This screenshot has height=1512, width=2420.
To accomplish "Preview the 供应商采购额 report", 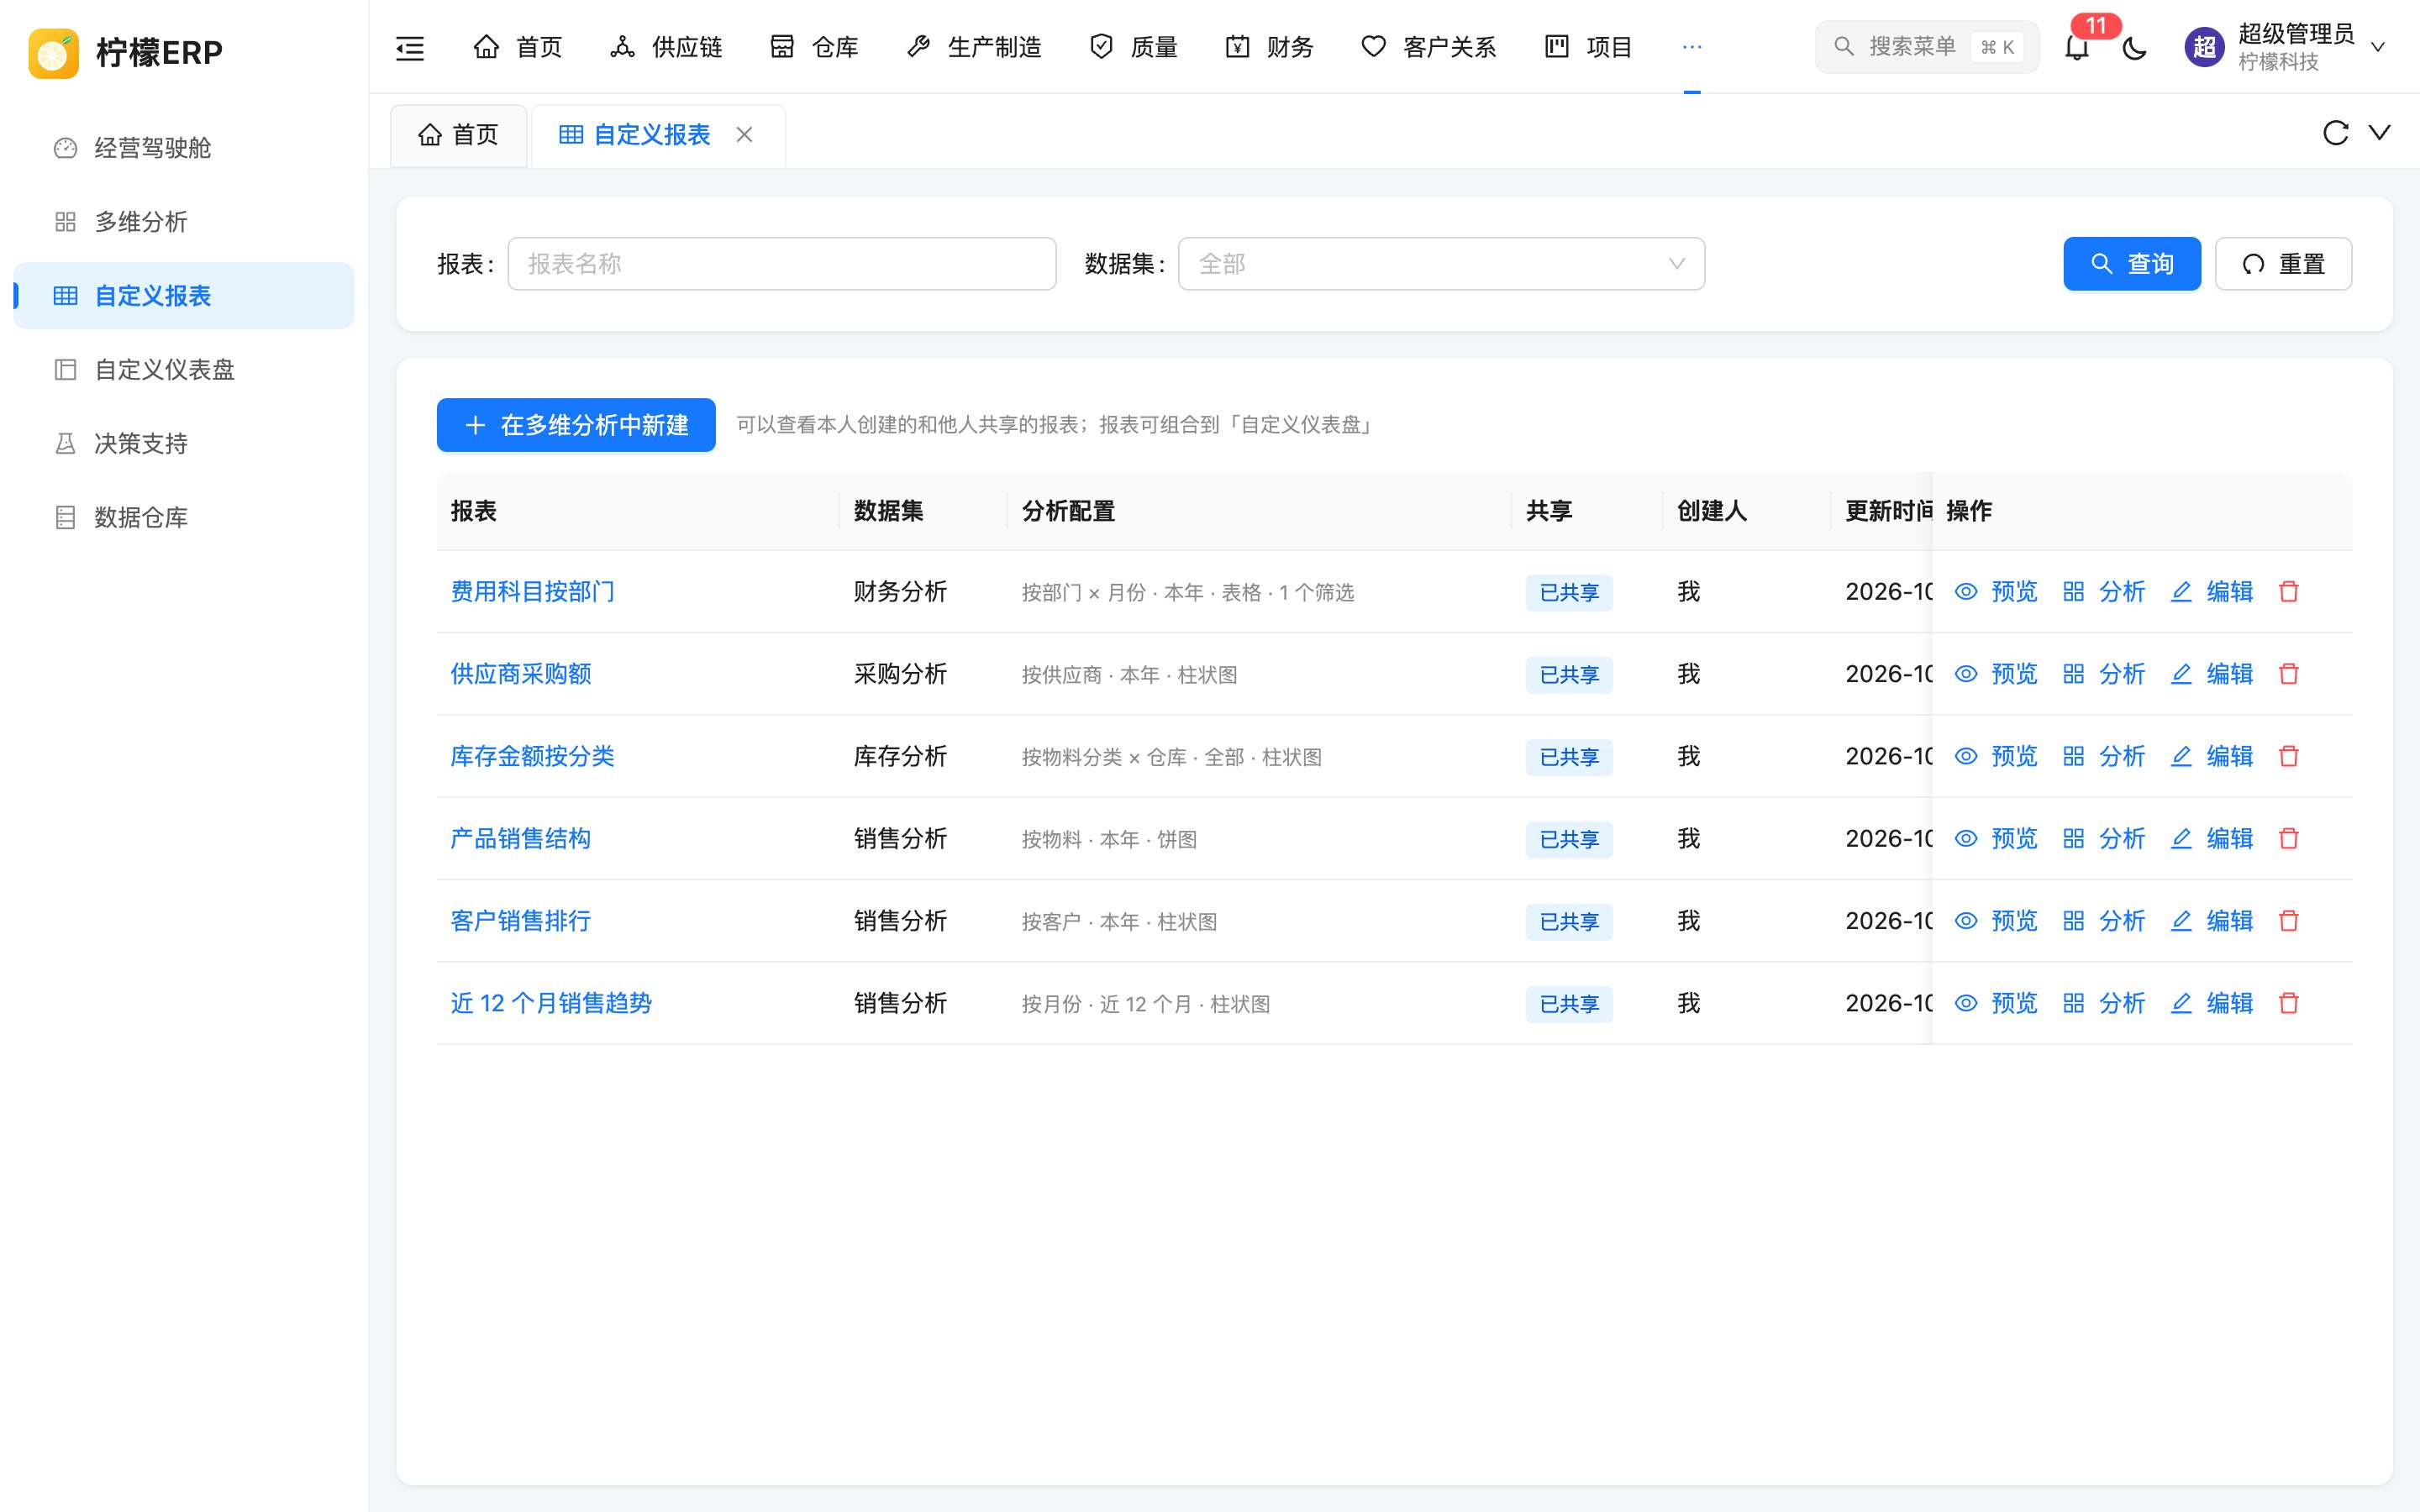I will [1996, 674].
